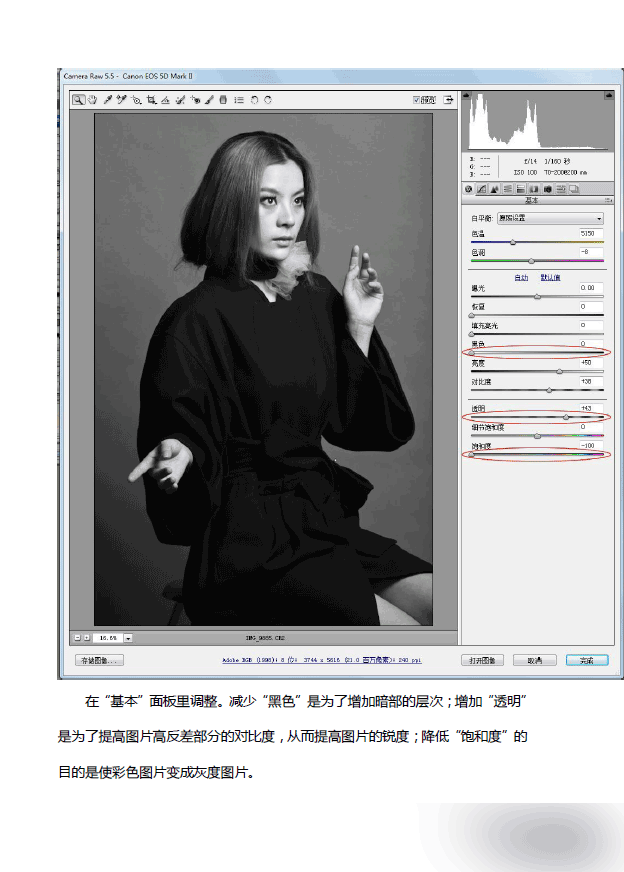Rotate image 90° counter-clockwise

[x=254, y=100]
